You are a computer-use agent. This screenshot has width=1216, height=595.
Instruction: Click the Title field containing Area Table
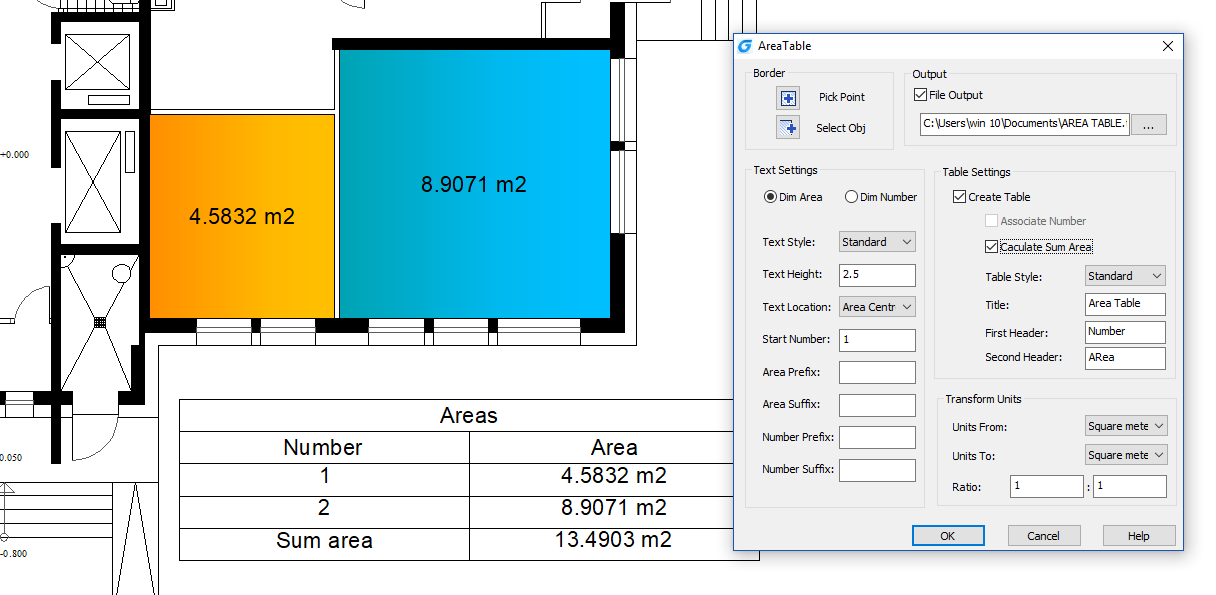pyautogui.click(x=1125, y=304)
